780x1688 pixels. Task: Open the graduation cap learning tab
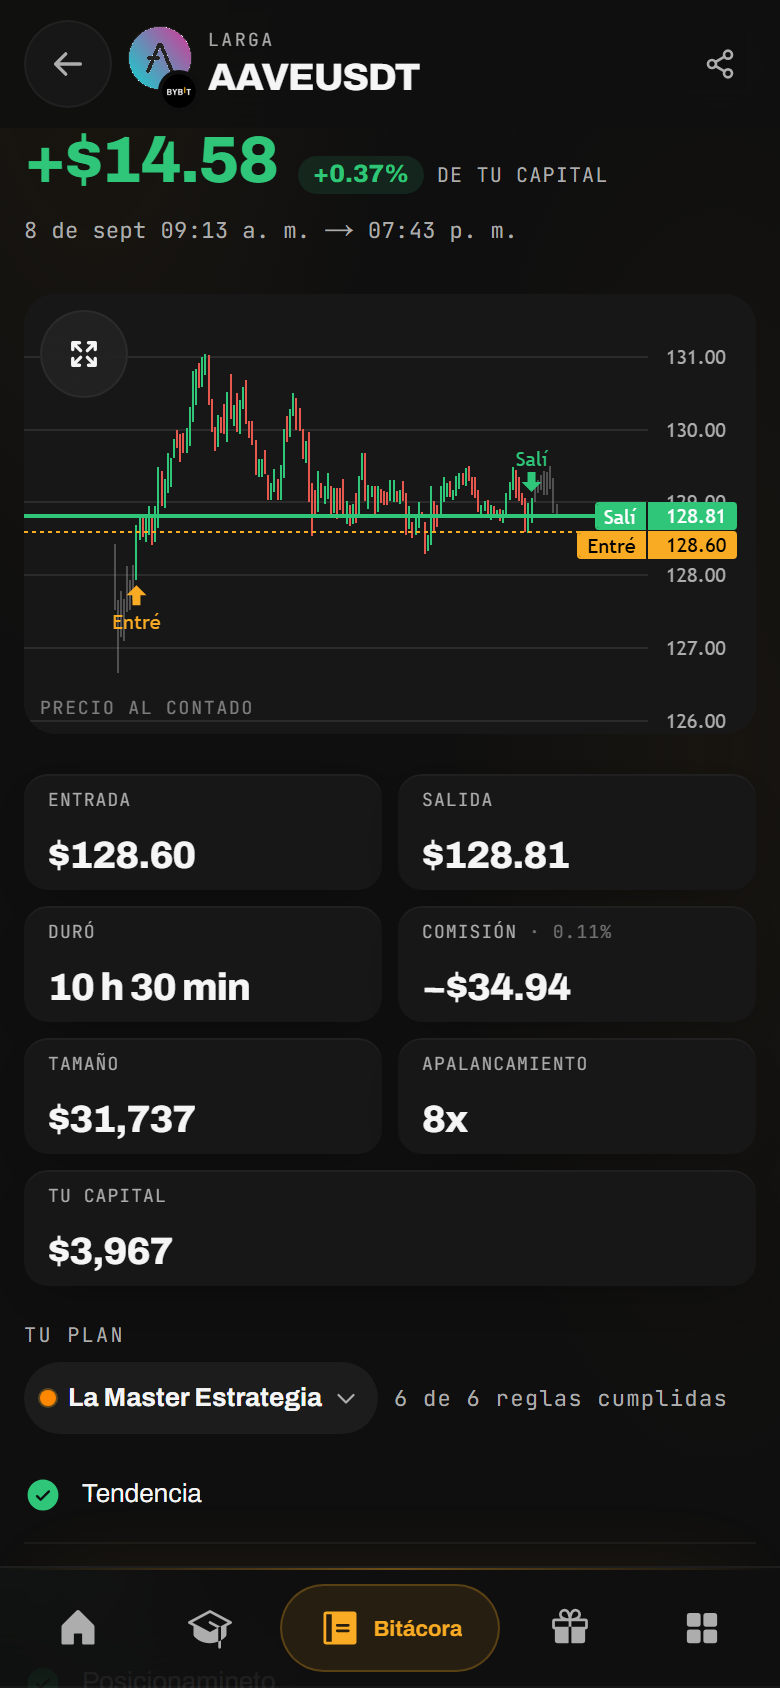[210, 1628]
